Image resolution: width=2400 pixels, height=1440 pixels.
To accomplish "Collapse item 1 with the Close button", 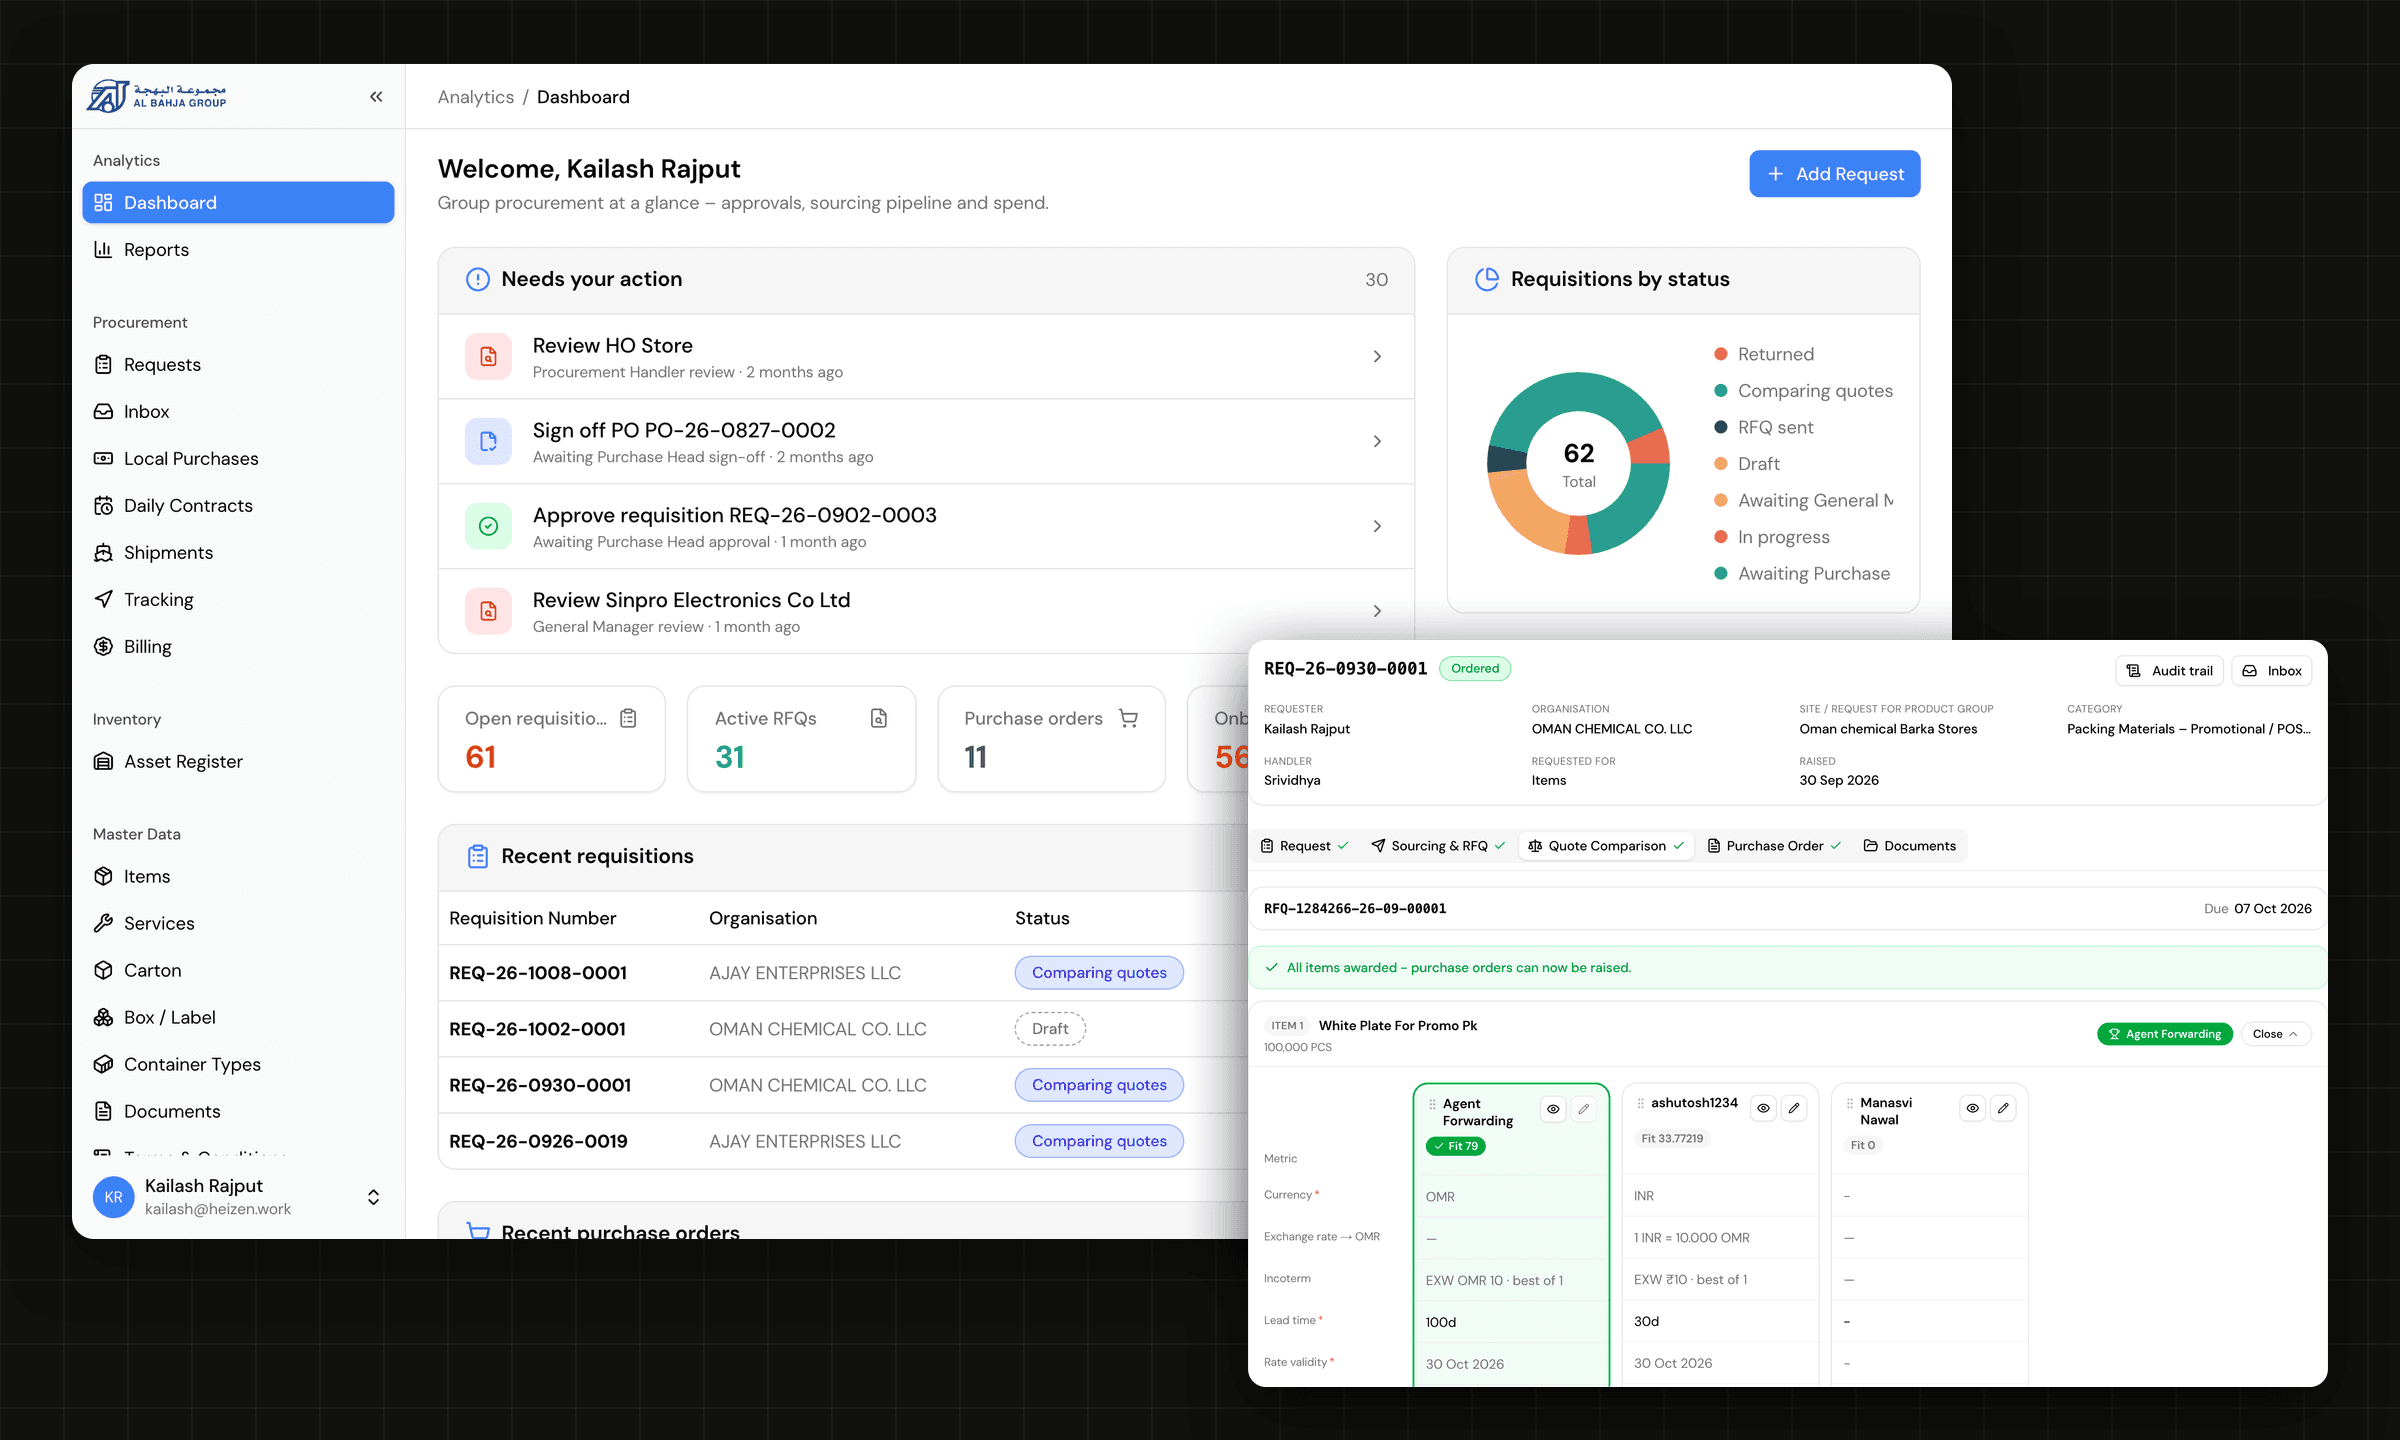I will [2275, 1034].
